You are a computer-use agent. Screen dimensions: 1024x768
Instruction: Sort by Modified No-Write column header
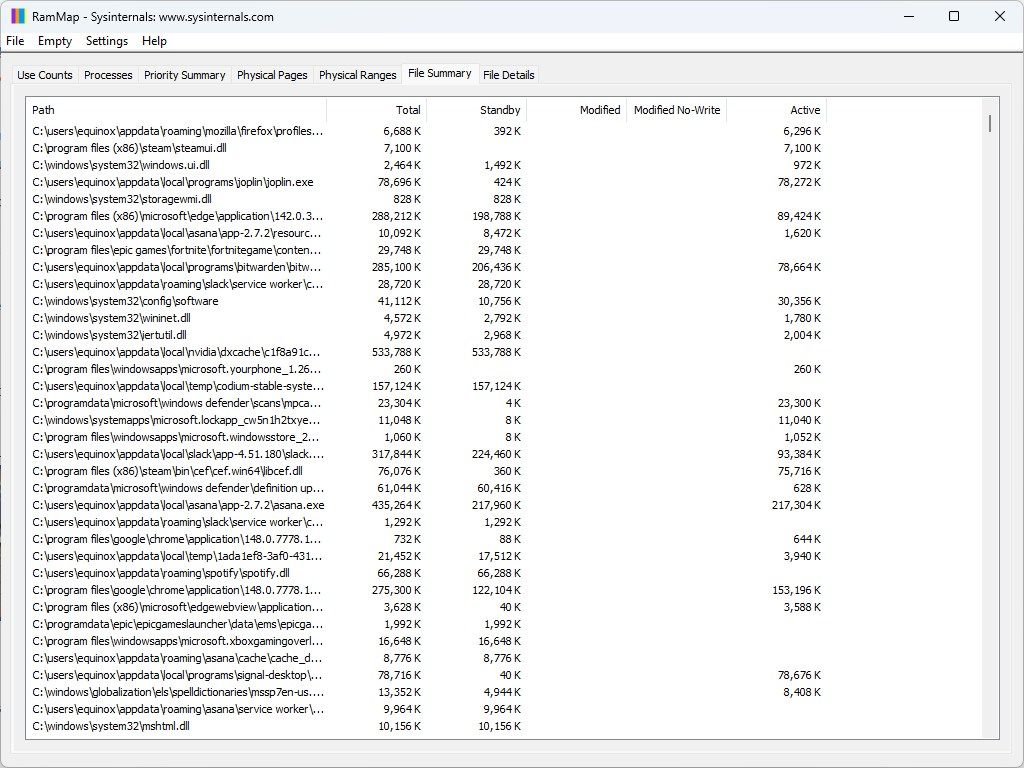pyautogui.click(x=677, y=110)
